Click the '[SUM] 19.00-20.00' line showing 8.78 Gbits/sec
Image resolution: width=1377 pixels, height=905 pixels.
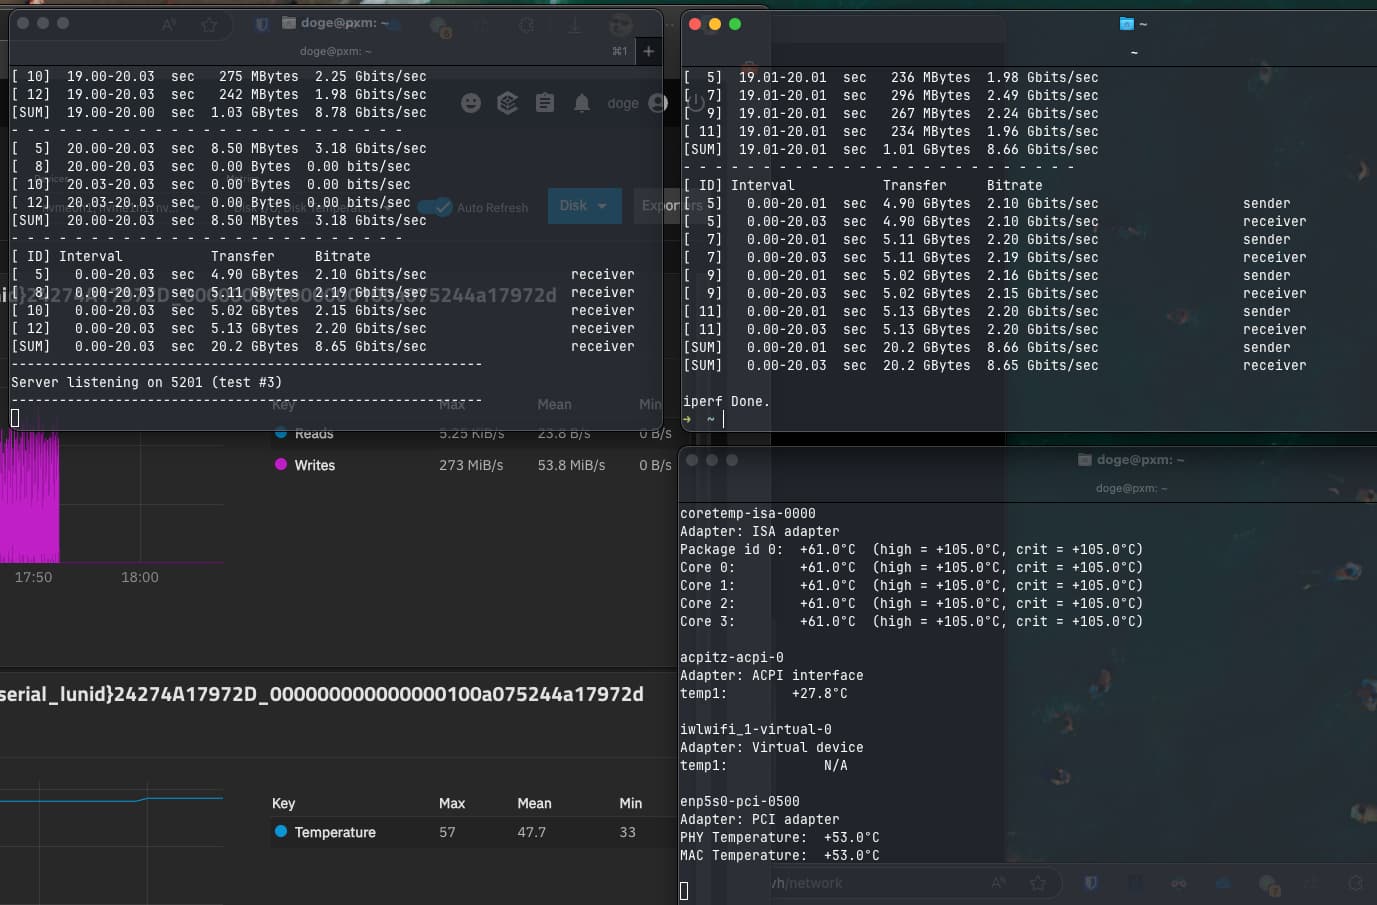click(x=219, y=112)
